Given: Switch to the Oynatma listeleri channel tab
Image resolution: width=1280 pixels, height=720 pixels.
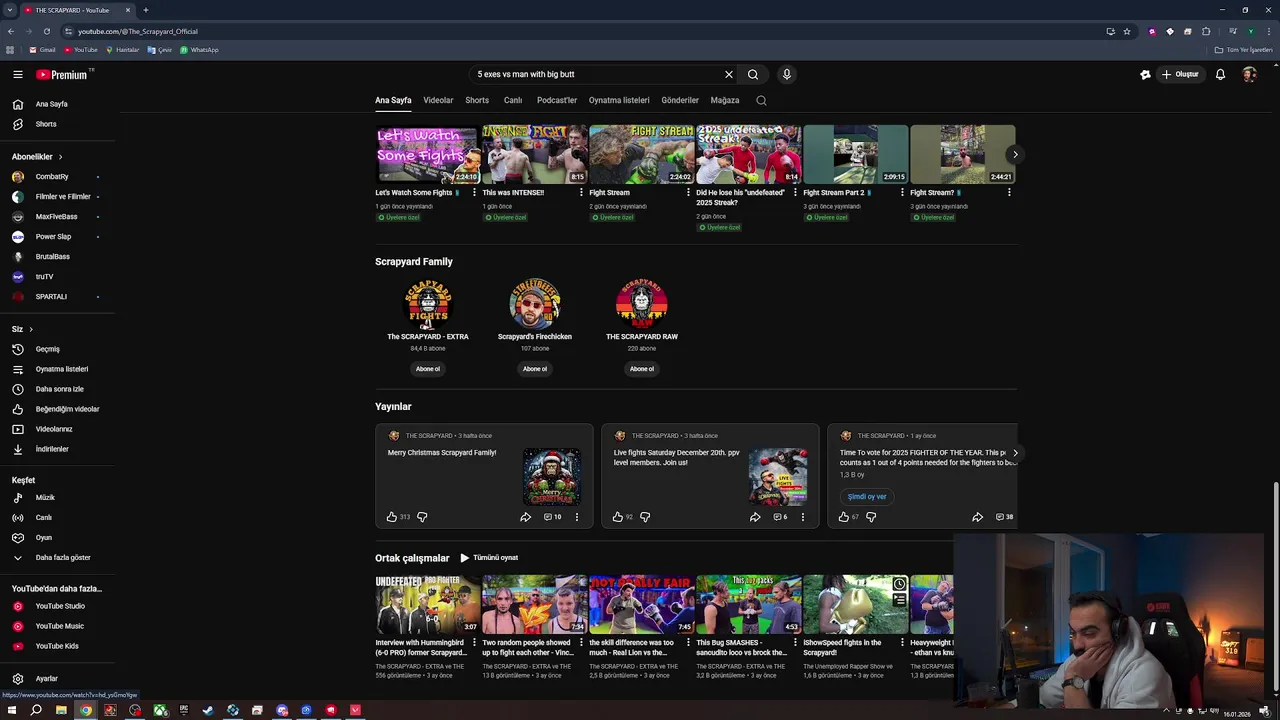Looking at the screenshot, I should point(619,100).
